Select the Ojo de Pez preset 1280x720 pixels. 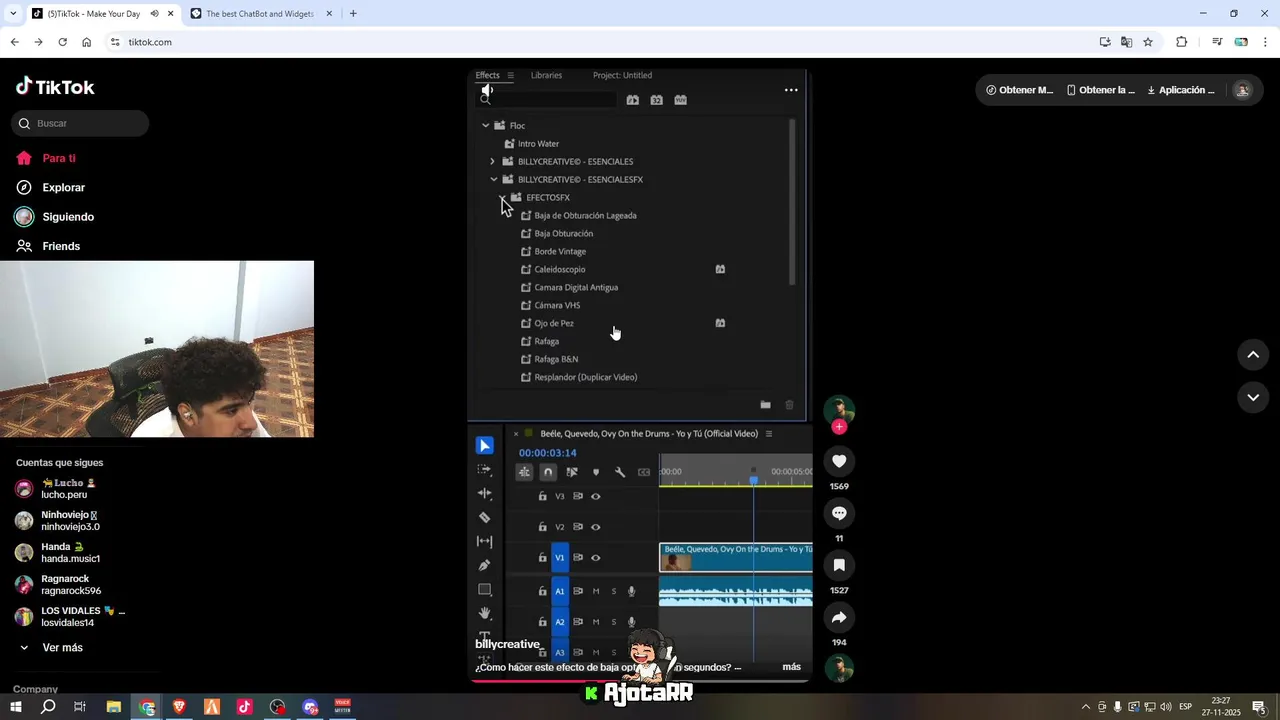(554, 323)
